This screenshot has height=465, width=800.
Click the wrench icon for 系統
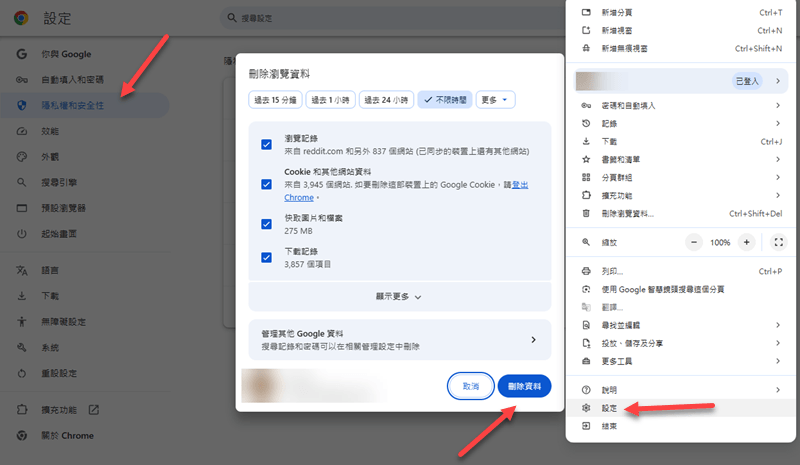pos(21,348)
